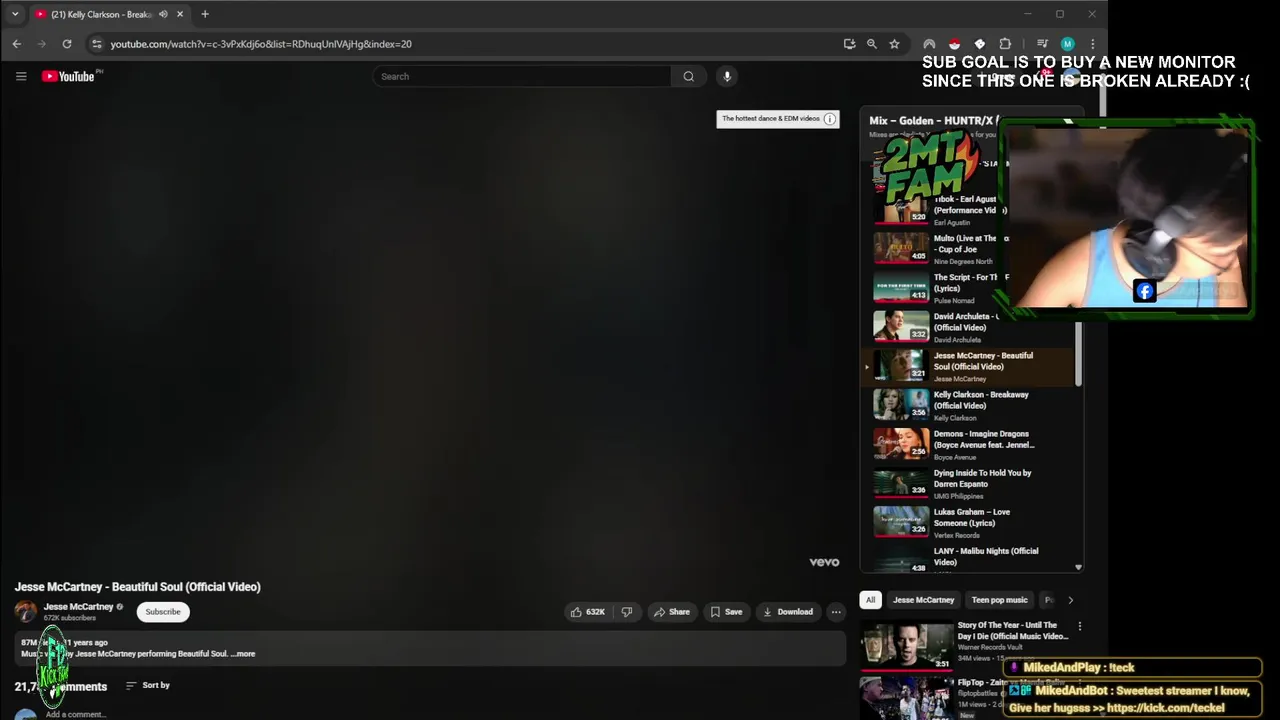Mute tab via speaker icon
Image resolution: width=1280 pixels, height=720 pixels.
click(163, 14)
